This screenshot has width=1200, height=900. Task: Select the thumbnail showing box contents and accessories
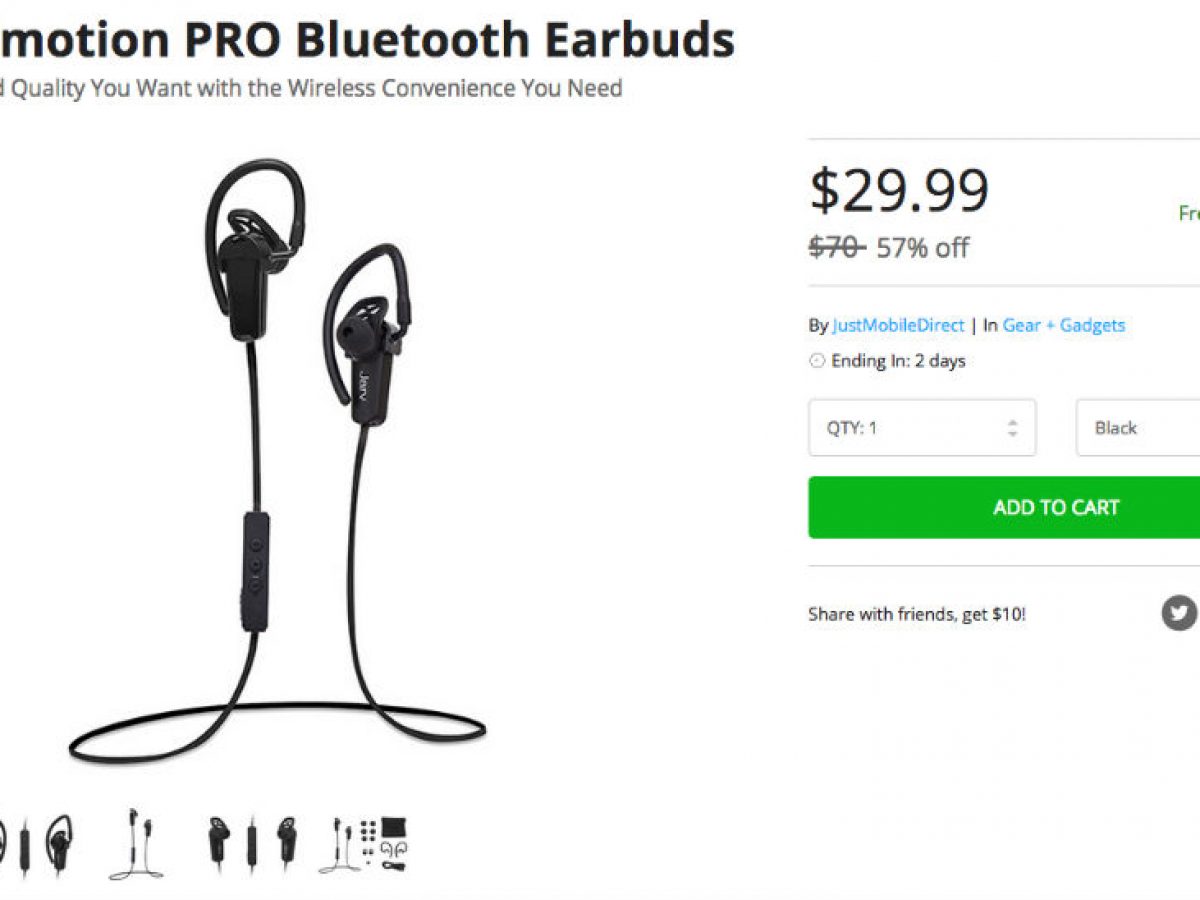point(364,845)
